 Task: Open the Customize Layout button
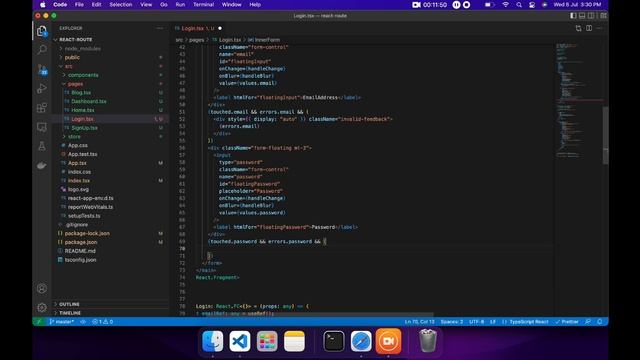(x=603, y=16)
